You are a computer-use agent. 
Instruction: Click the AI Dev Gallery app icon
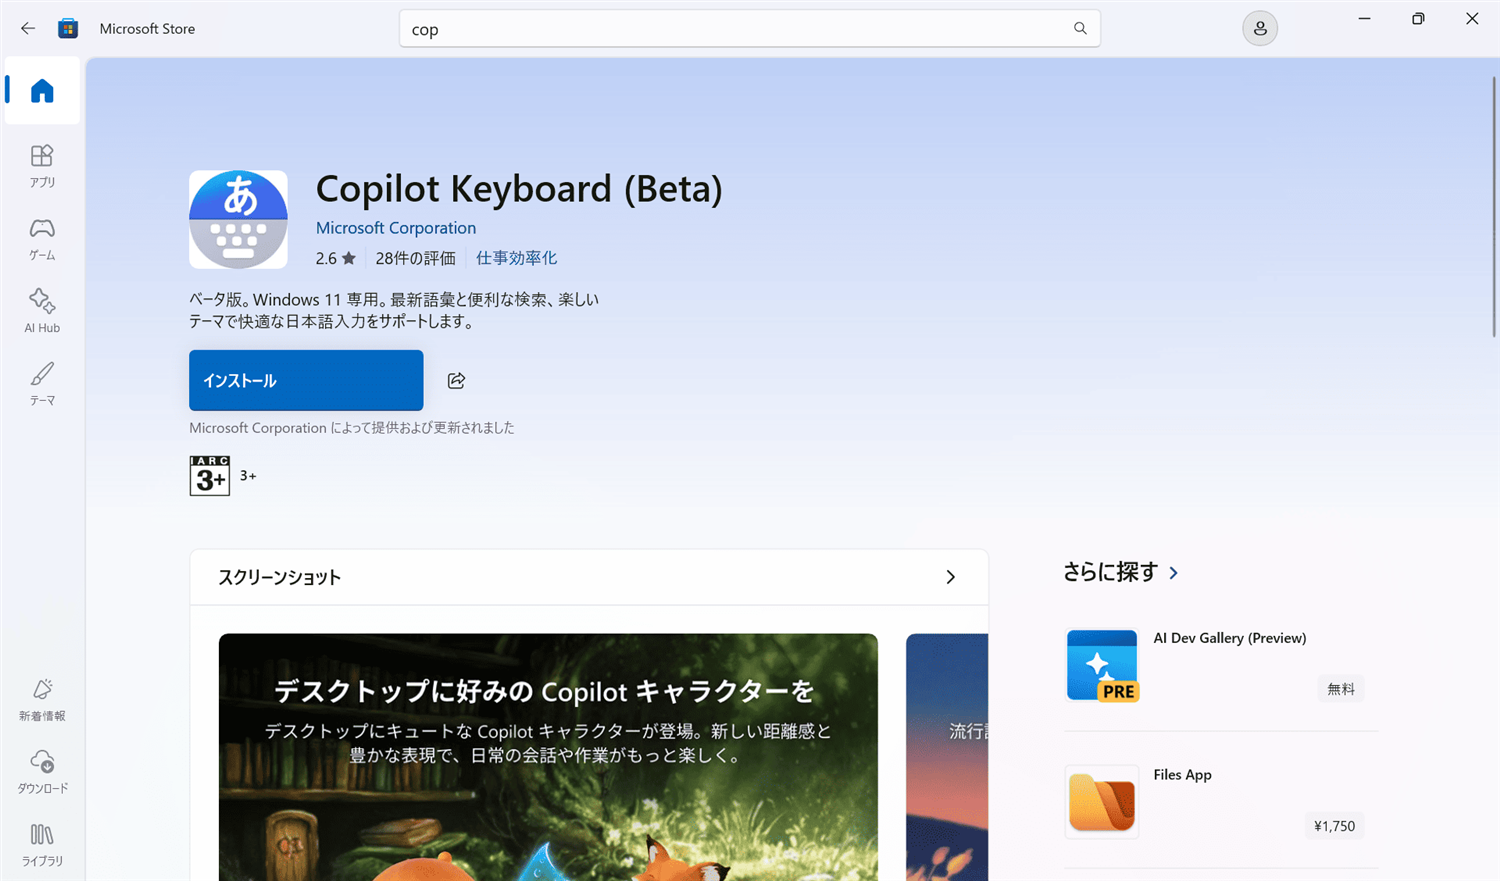[x=1102, y=665]
